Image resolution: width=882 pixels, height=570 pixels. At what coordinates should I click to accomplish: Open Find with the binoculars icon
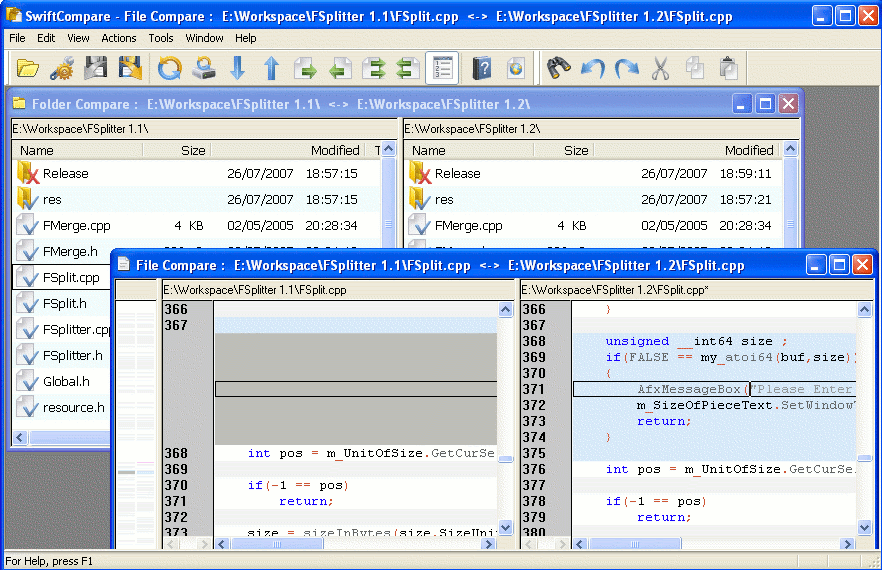(x=559, y=68)
